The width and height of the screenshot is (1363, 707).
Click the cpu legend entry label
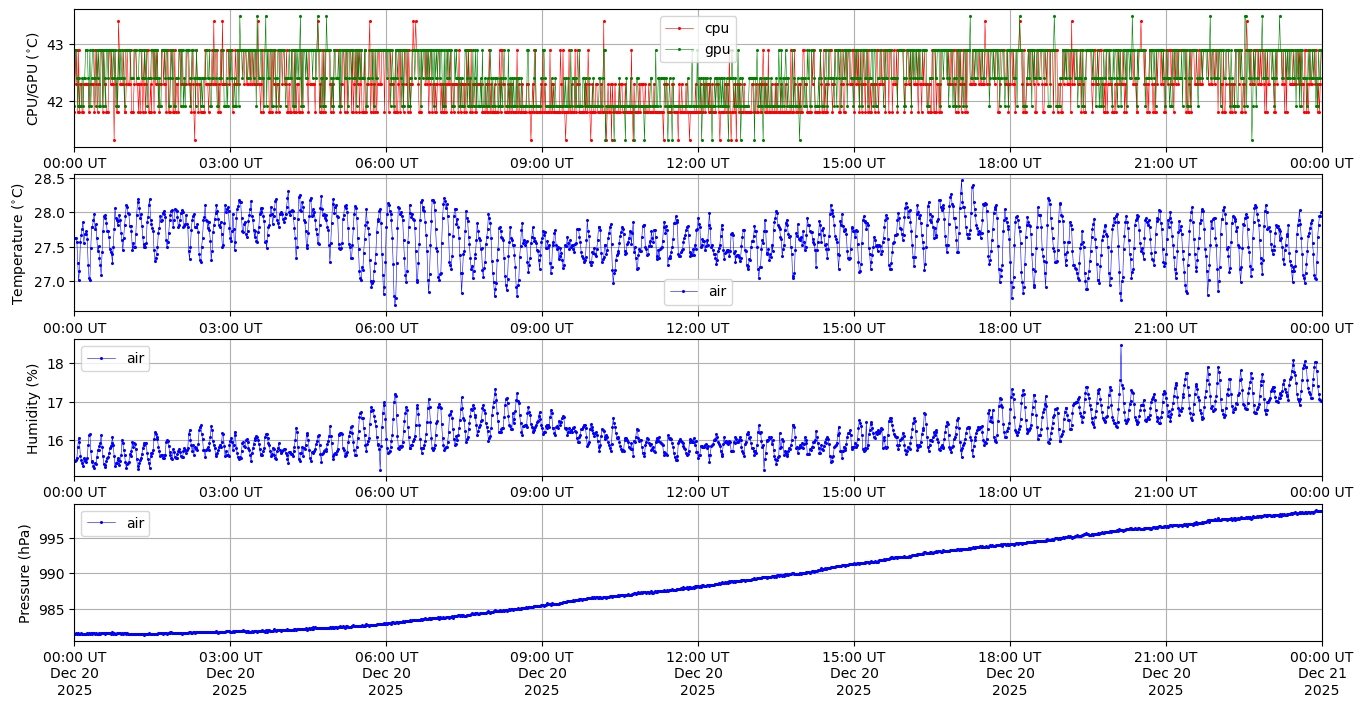(717, 28)
